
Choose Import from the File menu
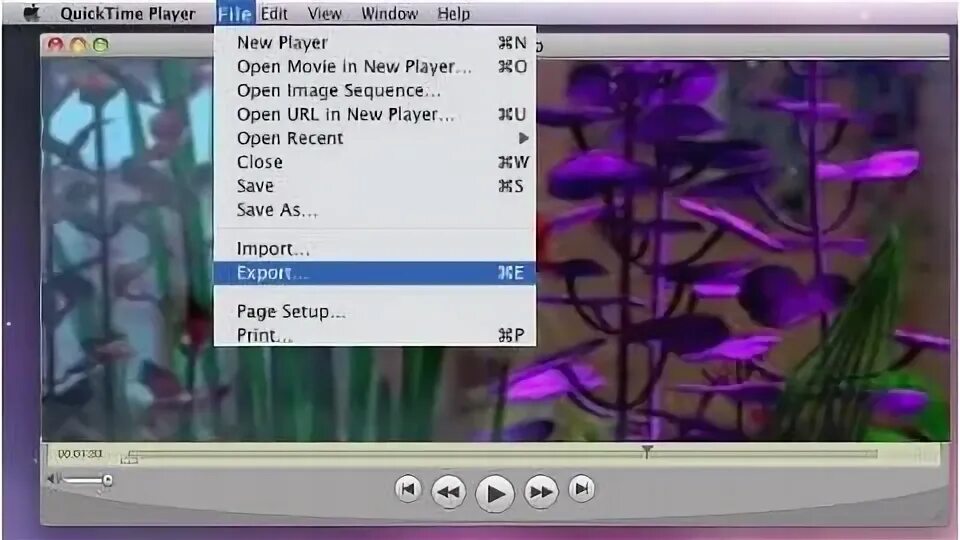coord(375,249)
